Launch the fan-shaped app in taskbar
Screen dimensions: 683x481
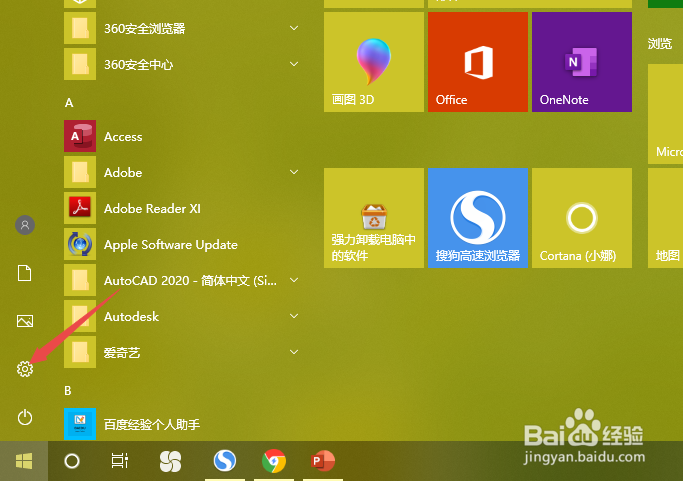tap(170, 461)
